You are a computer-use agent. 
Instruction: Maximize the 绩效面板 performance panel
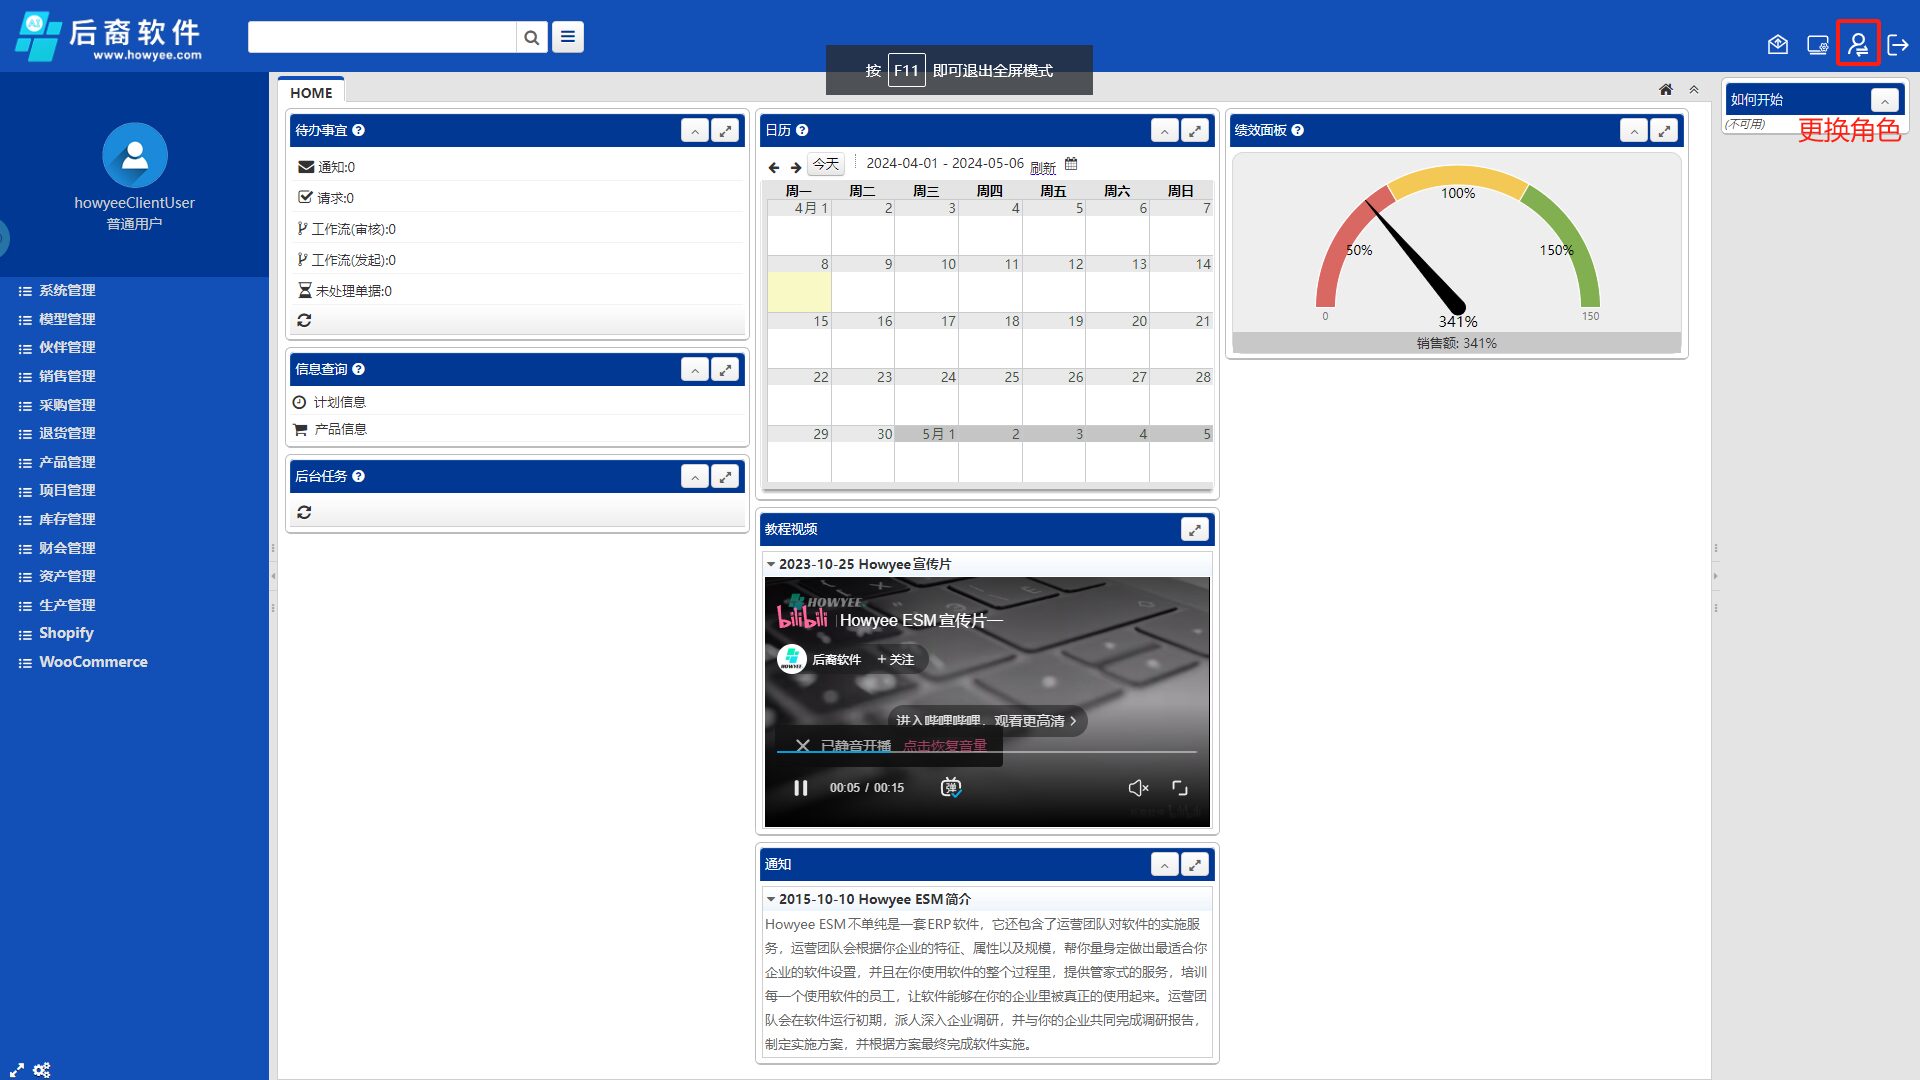1664,131
